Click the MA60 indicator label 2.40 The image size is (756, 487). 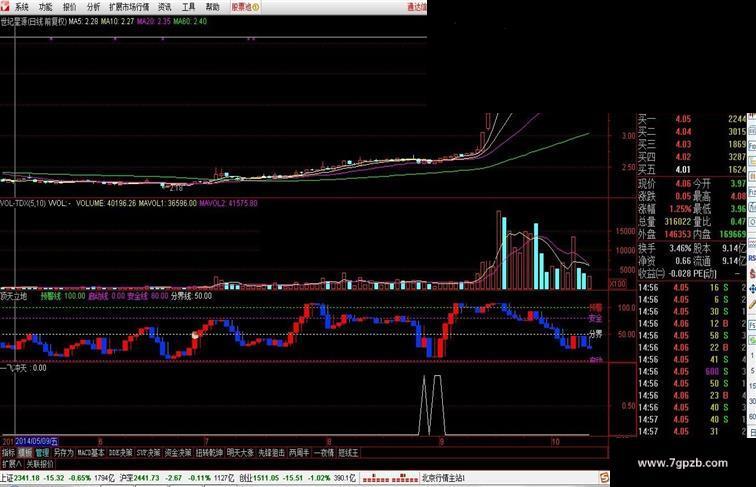click(190, 21)
